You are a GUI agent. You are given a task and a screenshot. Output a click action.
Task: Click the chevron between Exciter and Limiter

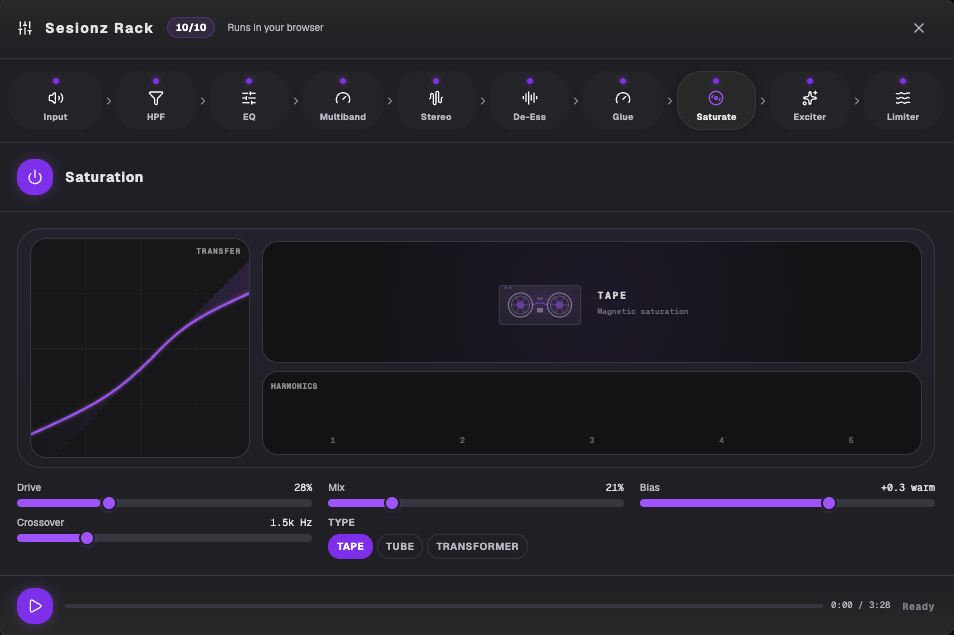[856, 101]
